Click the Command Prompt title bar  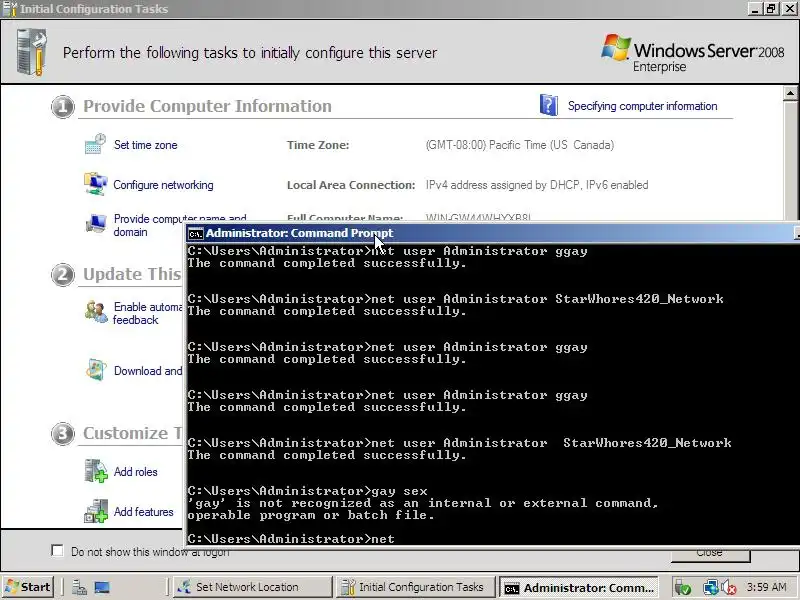click(x=492, y=233)
